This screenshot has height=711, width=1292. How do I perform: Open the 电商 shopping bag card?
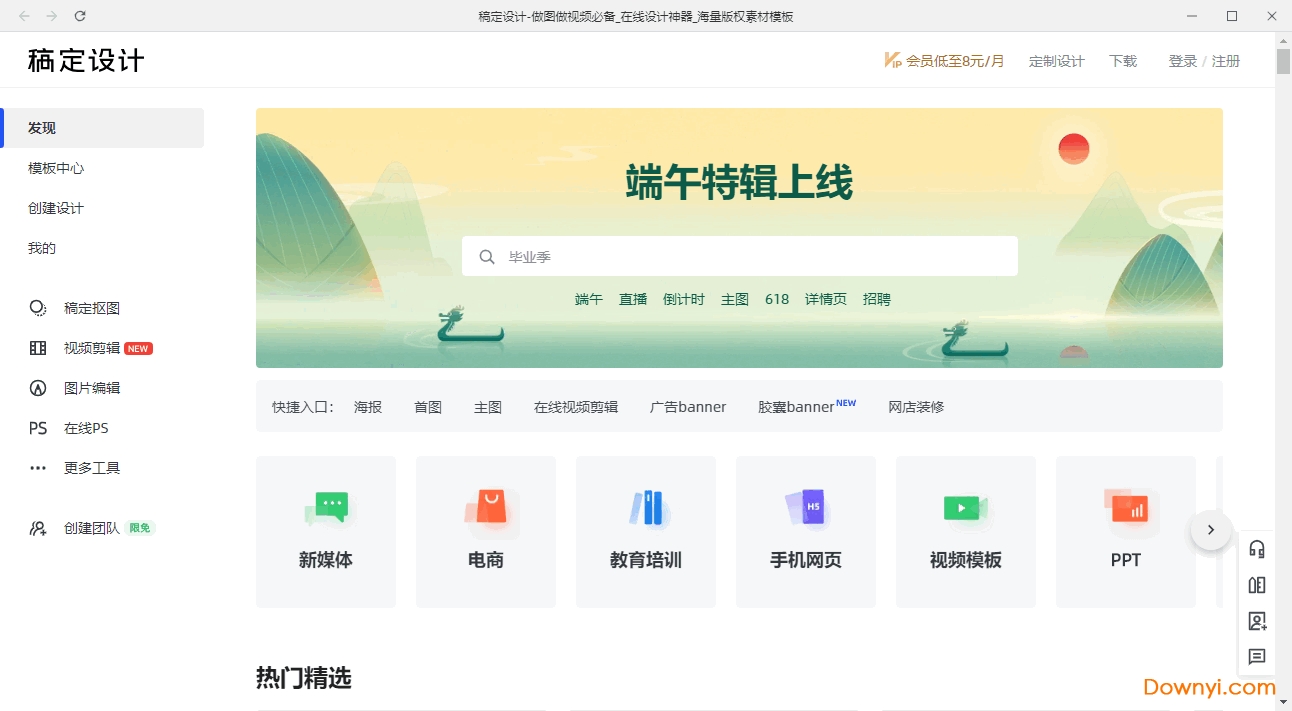pos(486,531)
